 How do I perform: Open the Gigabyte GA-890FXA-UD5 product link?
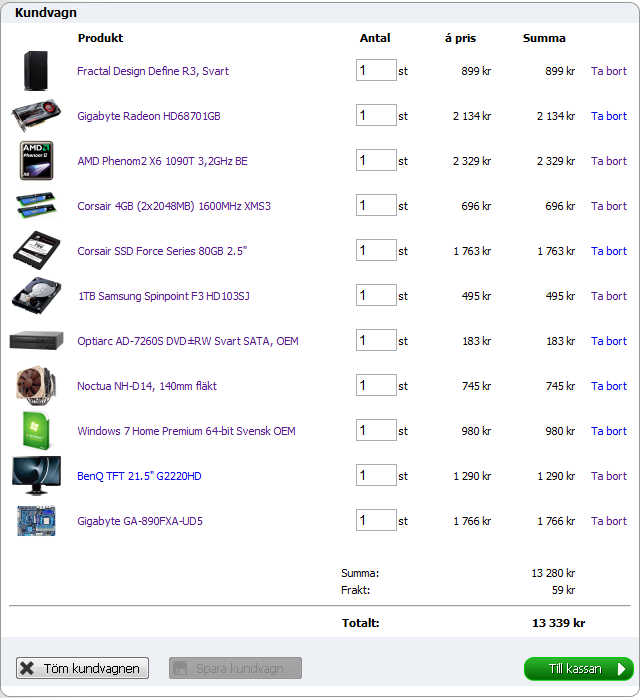coord(139,521)
